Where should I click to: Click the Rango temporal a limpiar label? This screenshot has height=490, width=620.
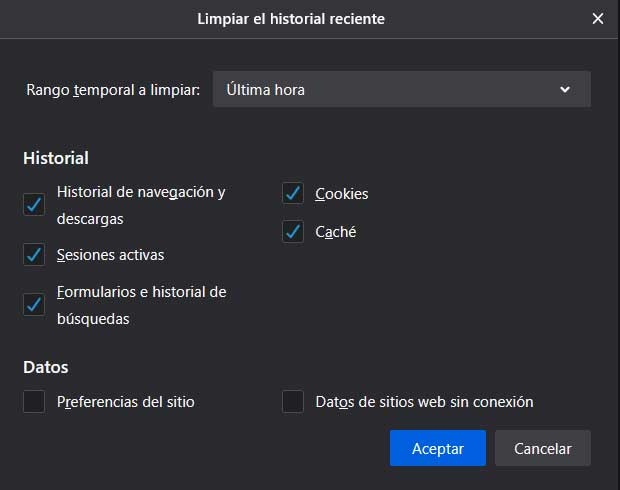pyautogui.click(x=113, y=90)
